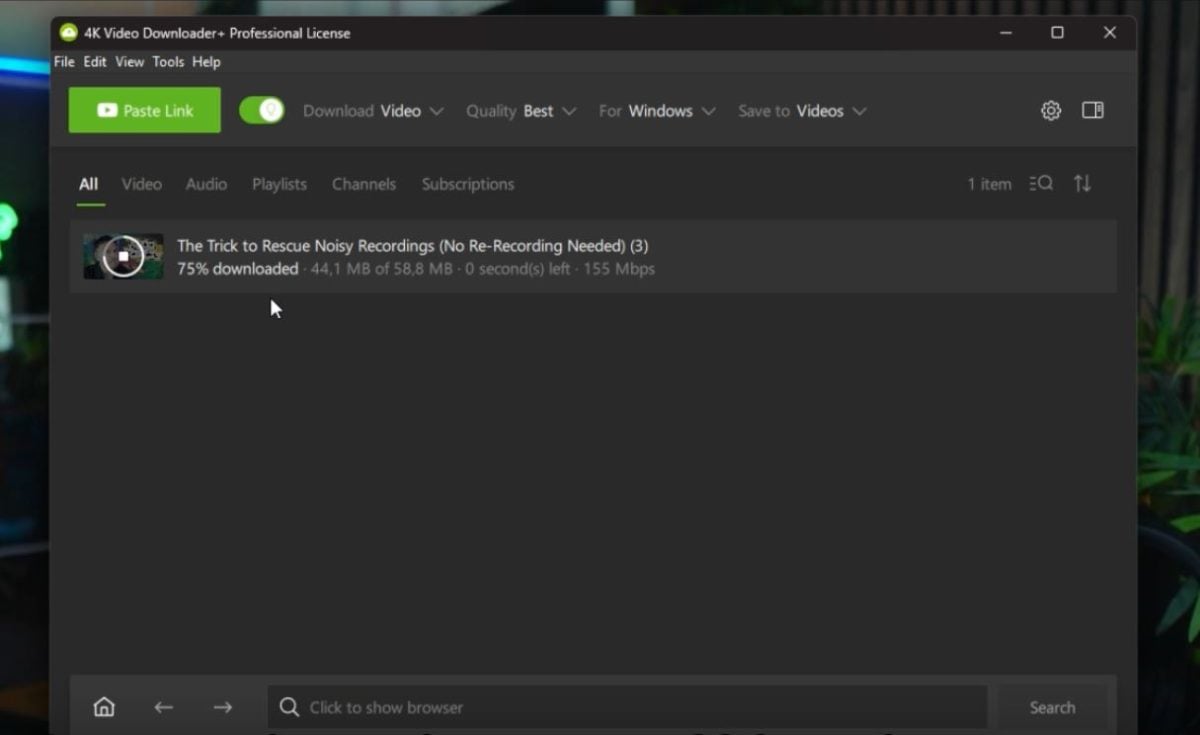Open the View menu

[x=130, y=62]
